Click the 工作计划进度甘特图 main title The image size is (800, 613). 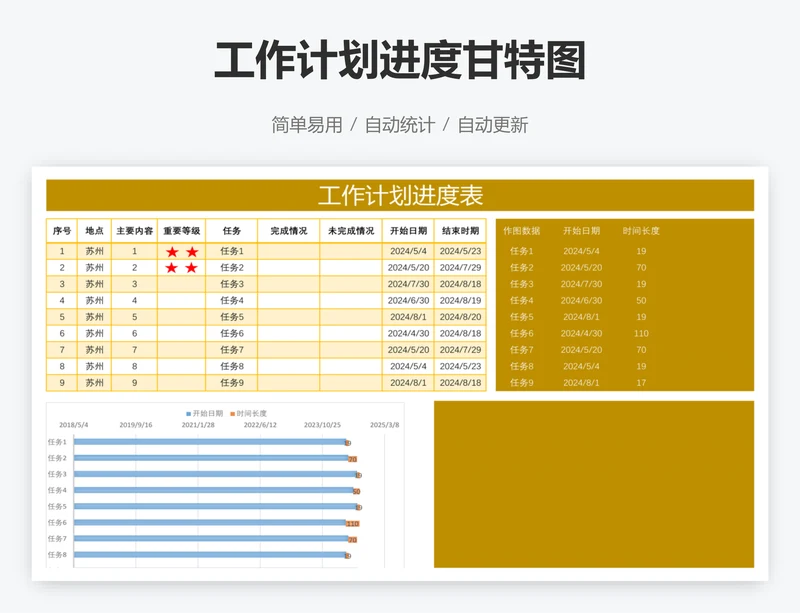(400, 61)
